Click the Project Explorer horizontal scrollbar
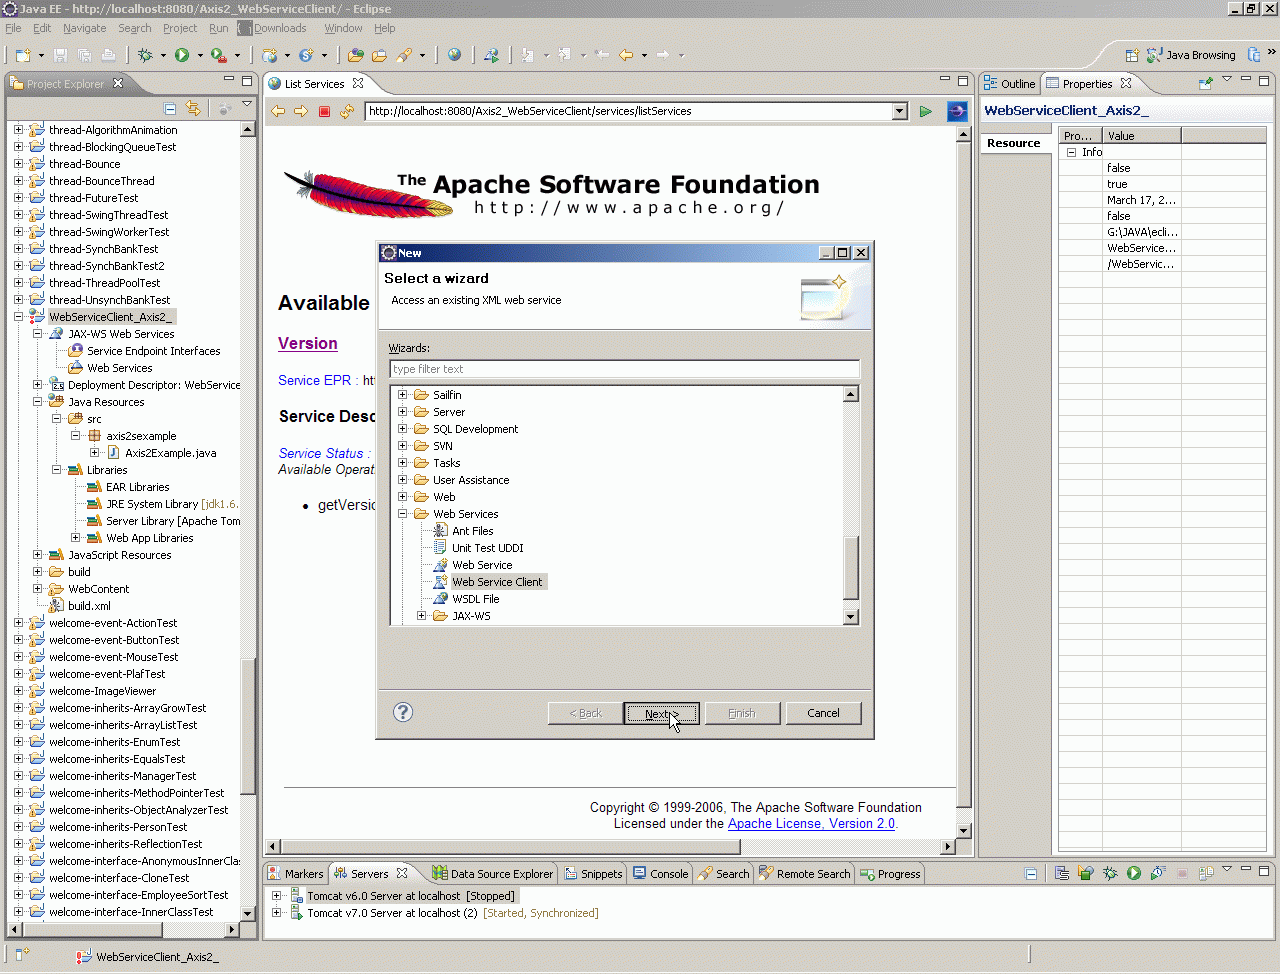This screenshot has width=1280, height=974. point(123,929)
